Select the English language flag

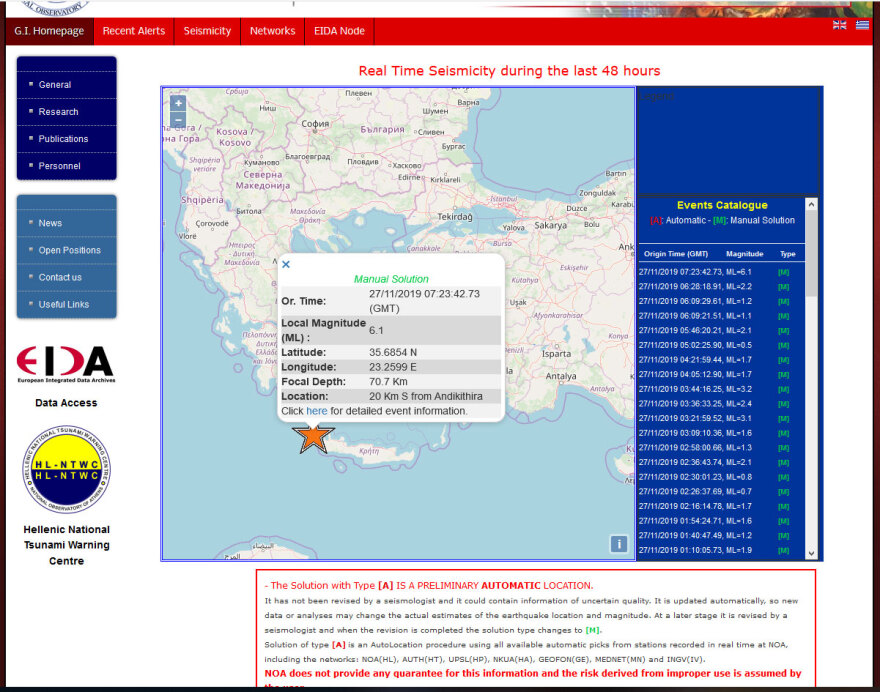point(840,25)
